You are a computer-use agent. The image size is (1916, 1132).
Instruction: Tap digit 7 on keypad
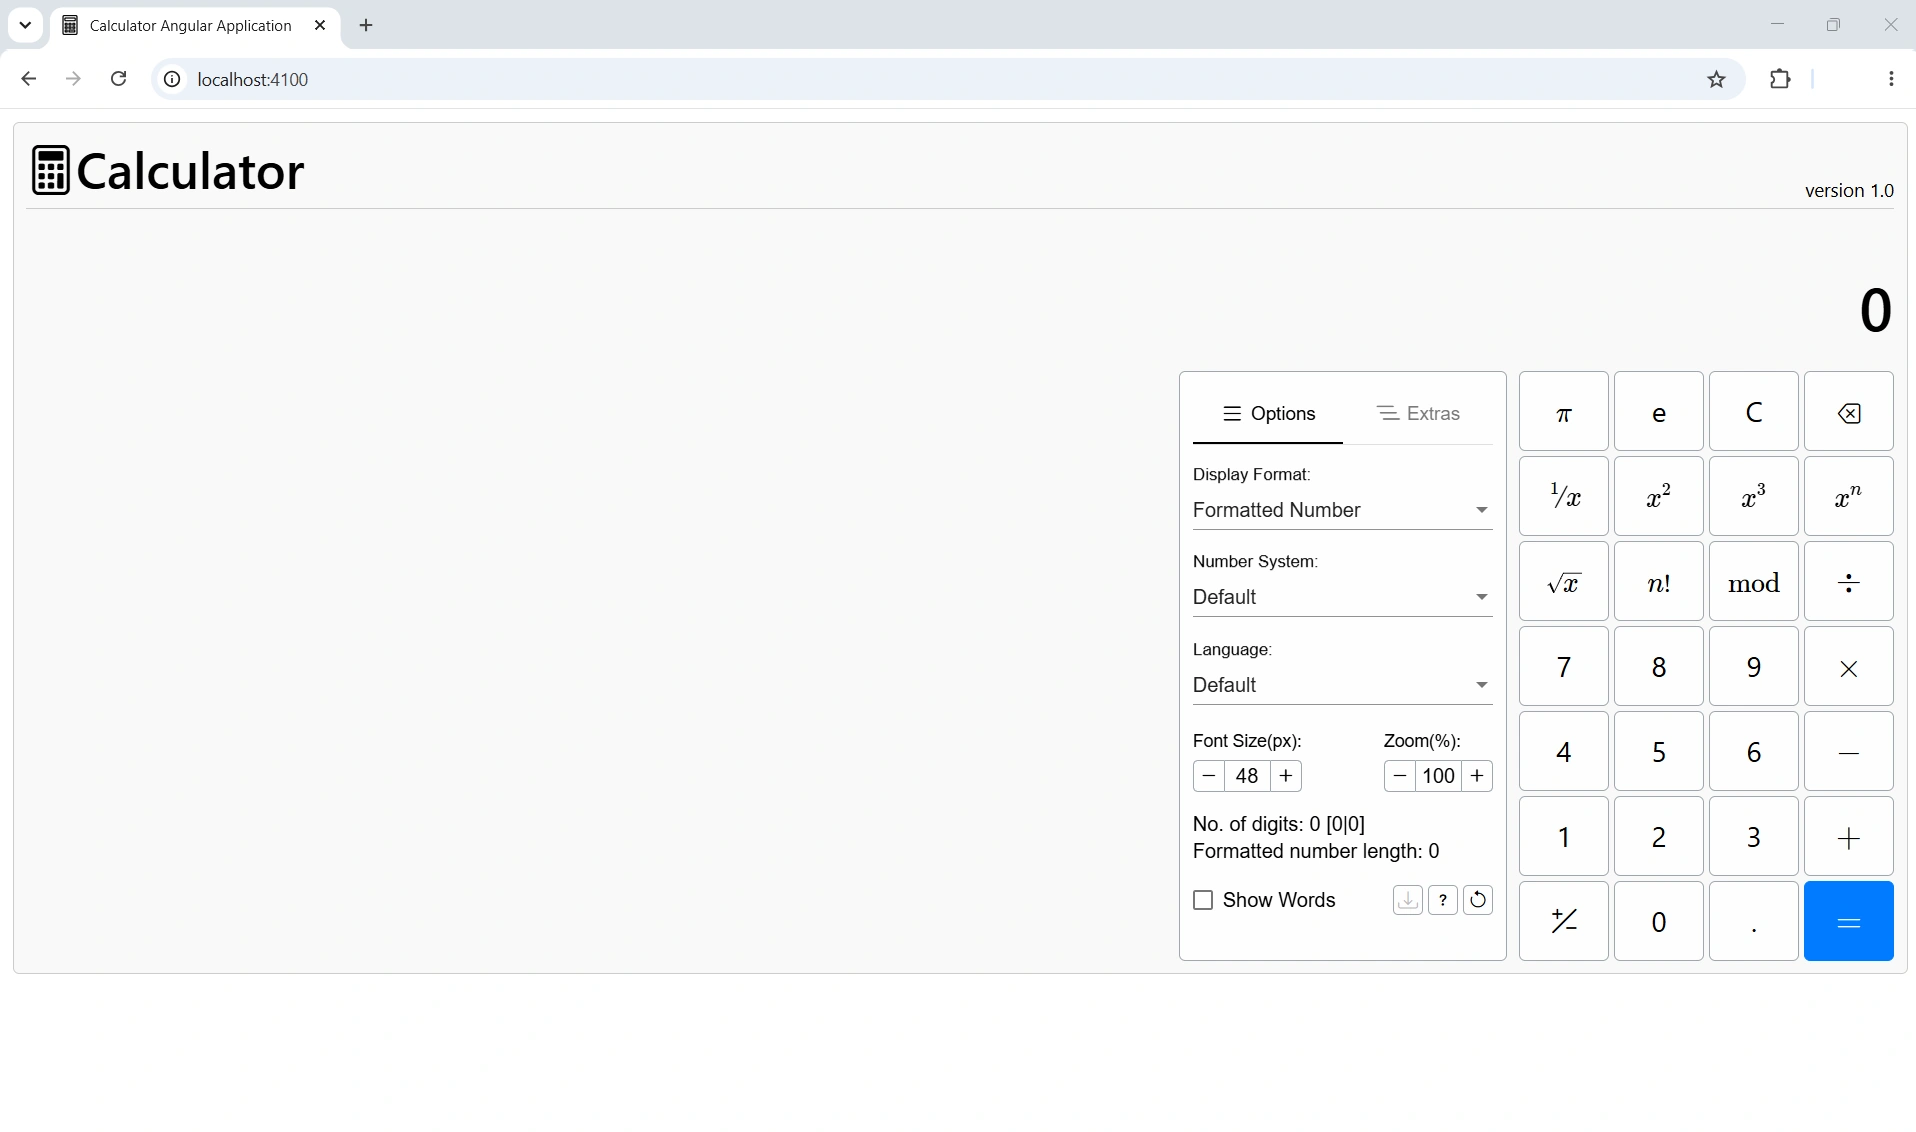pyautogui.click(x=1563, y=667)
